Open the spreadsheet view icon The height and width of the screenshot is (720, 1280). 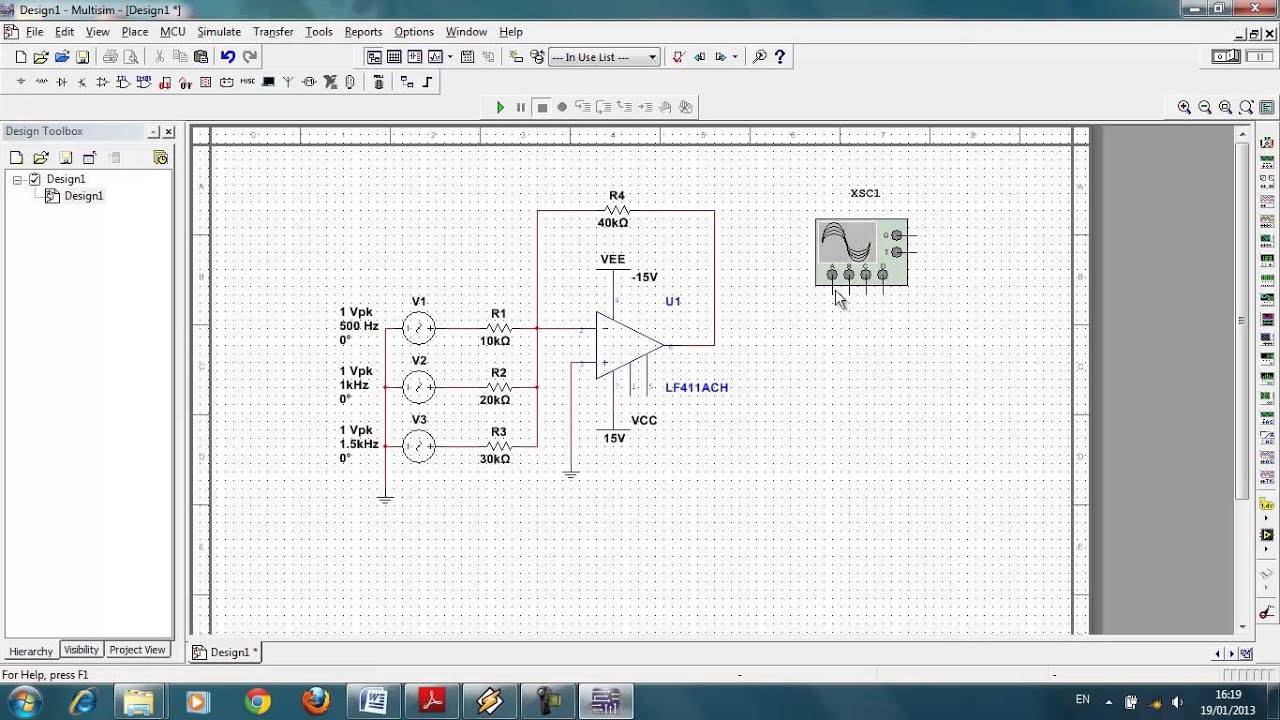394,57
